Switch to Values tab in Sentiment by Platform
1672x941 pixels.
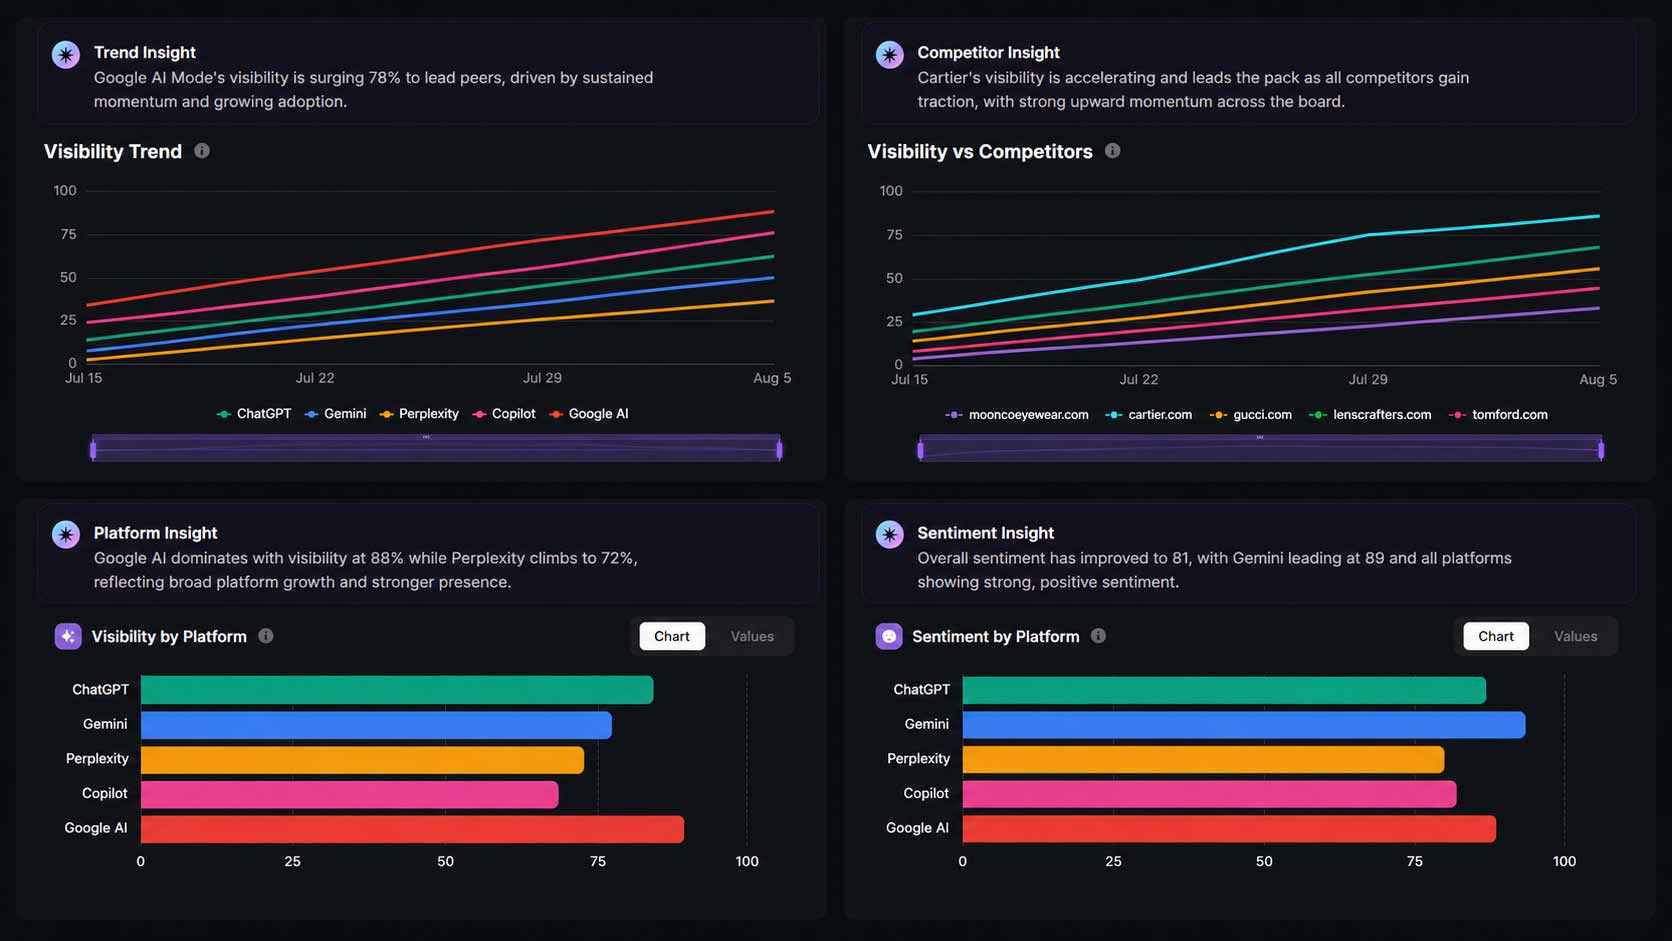pos(1576,636)
